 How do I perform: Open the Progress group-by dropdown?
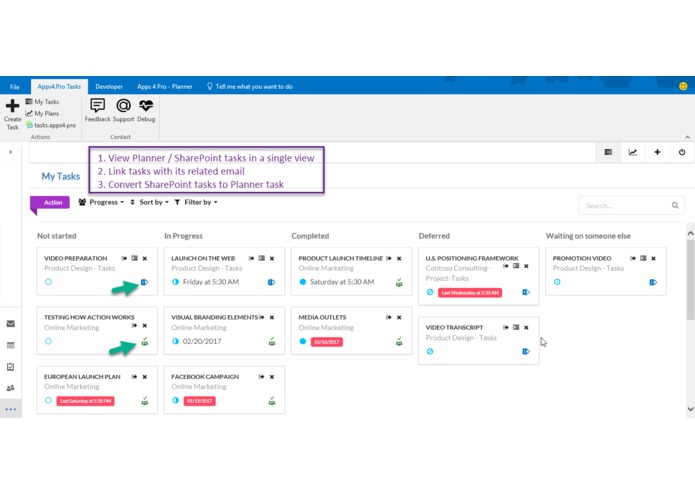tap(101, 202)
